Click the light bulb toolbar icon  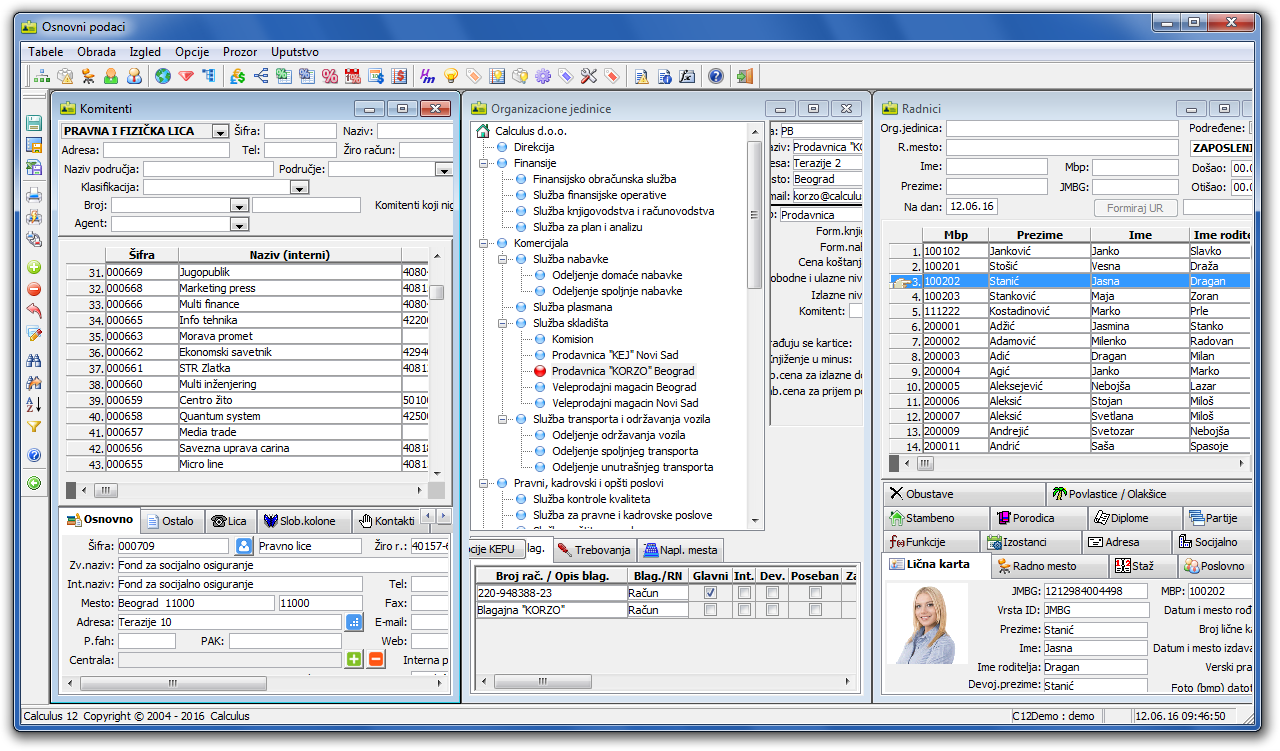tap(451, 76)
